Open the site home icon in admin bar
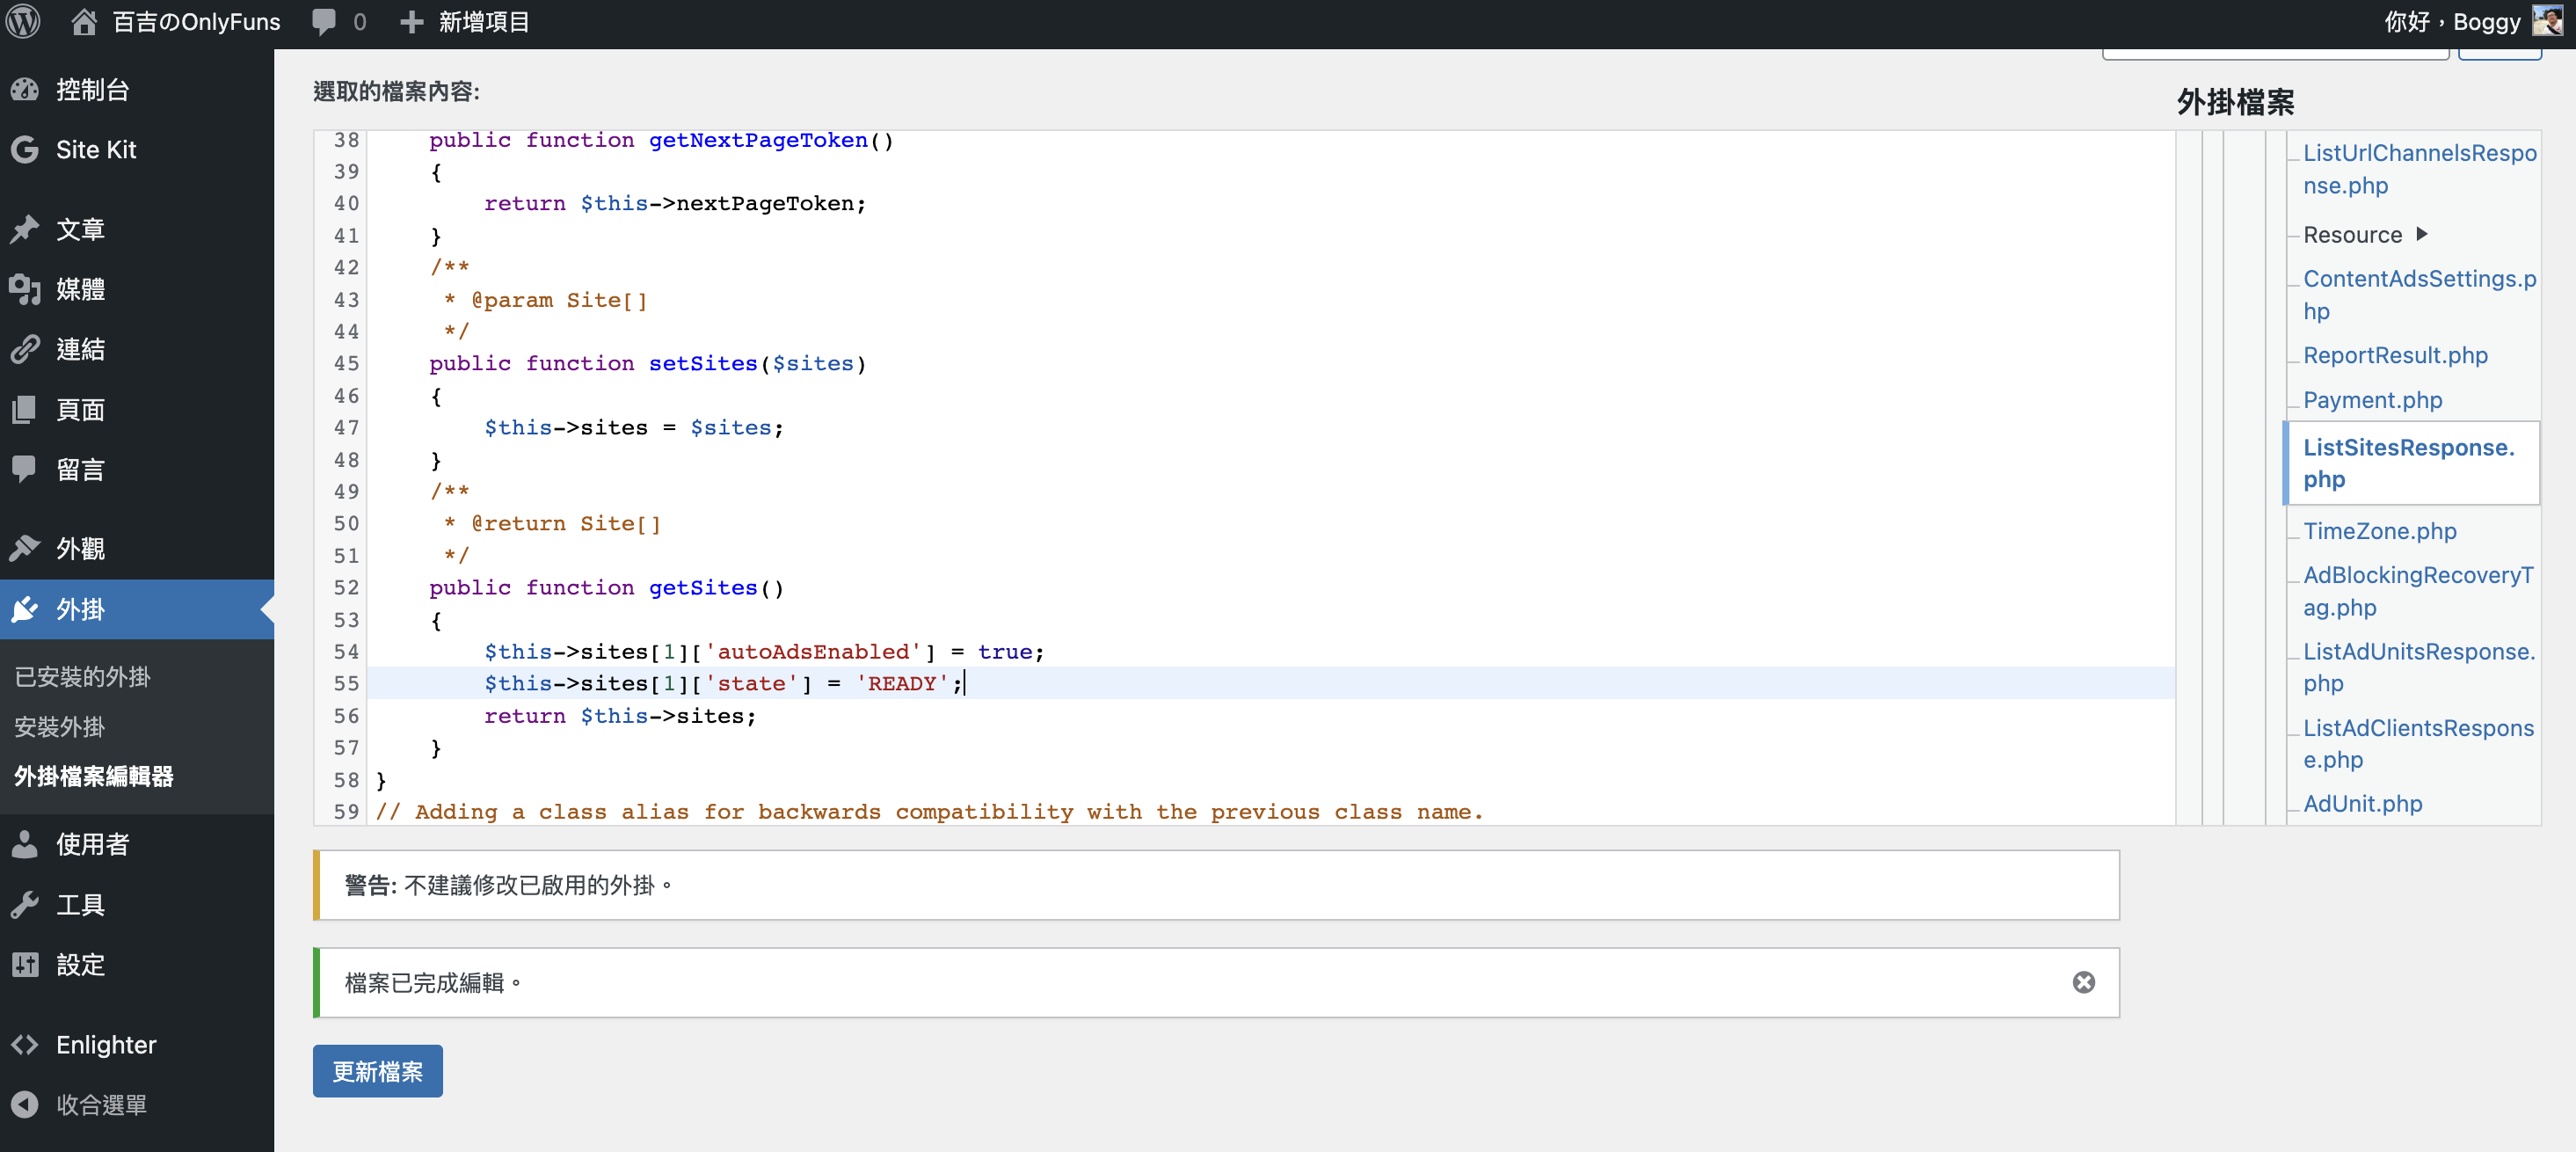This screenshot has width=2576, height=1152. coord(84,22)
